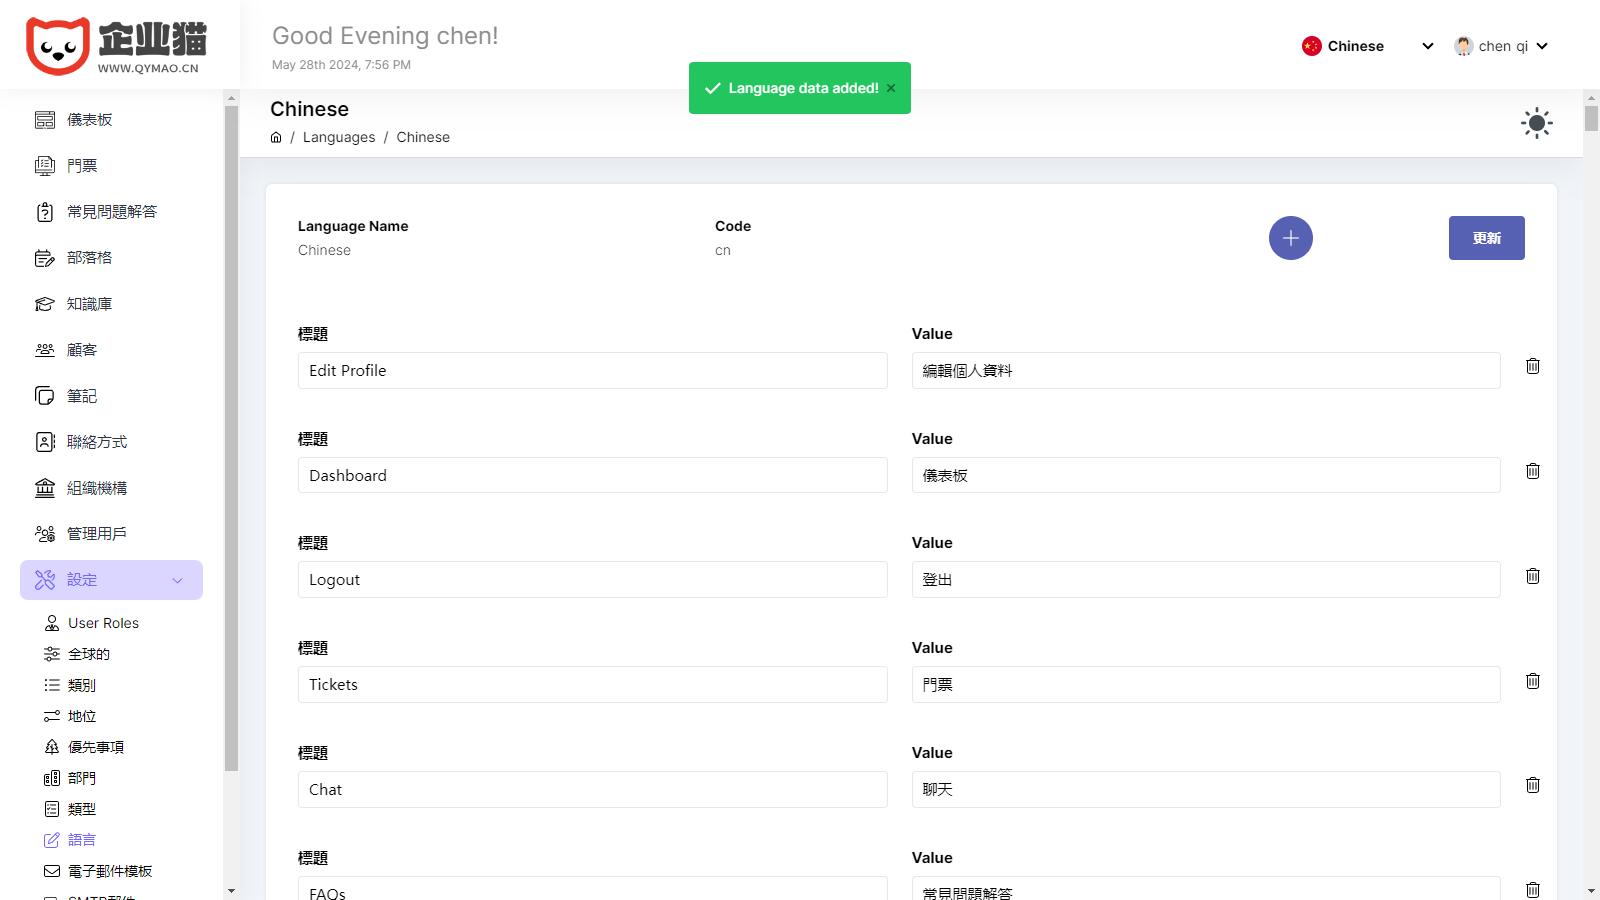Click the Dashboard value input field
The image size is (1600, 900).
pyautogui.click(x=1205, y=475)
